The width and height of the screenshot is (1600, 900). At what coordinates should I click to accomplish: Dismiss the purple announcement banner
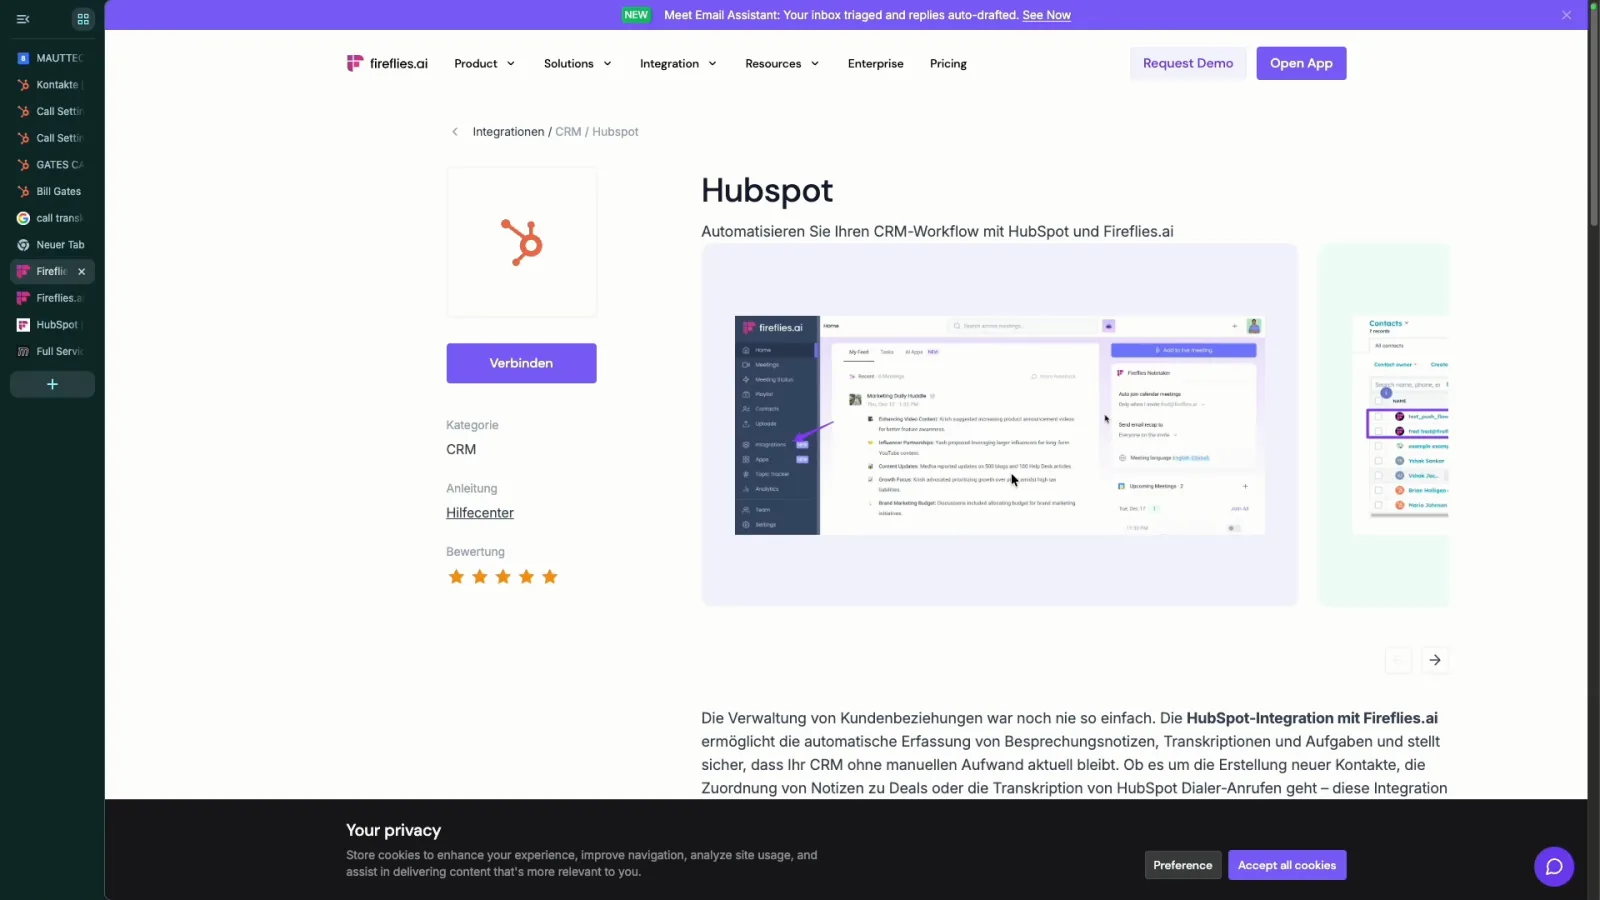pos(1566,15)
